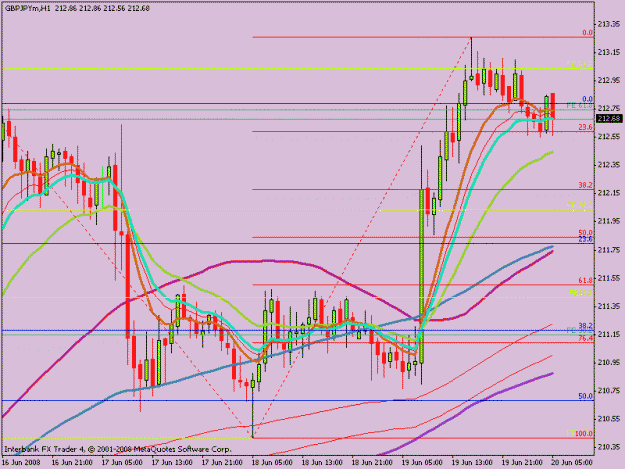Click the 210.35 price axis value
Screen dimensions: 625x469
tap(609, 447)
